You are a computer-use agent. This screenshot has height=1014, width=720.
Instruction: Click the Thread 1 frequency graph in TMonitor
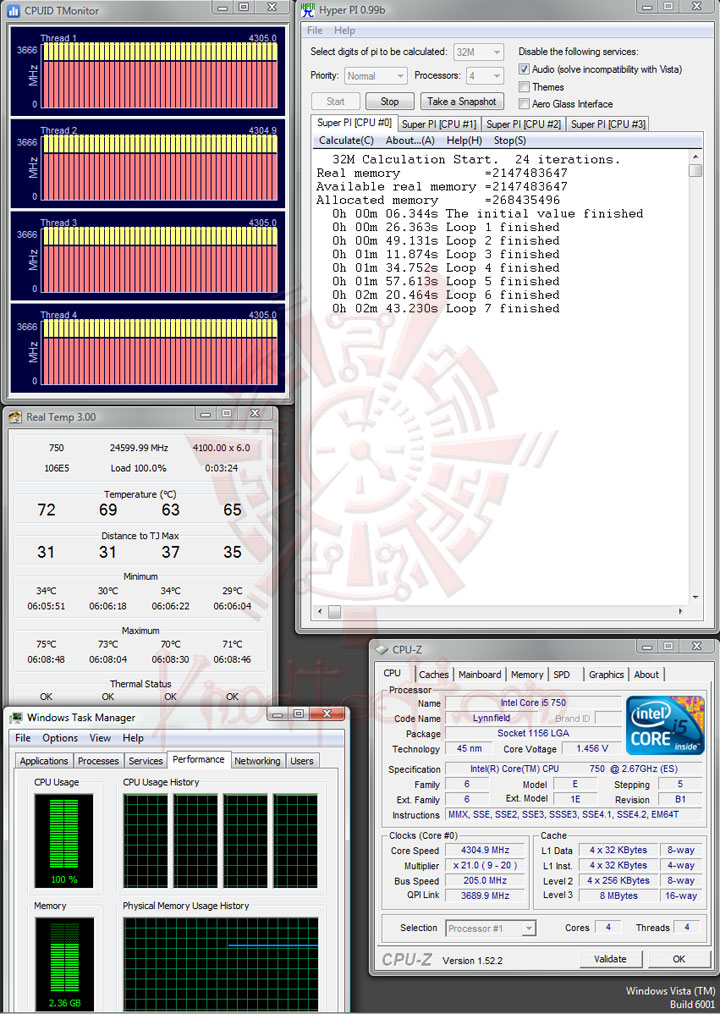point(160,75)
